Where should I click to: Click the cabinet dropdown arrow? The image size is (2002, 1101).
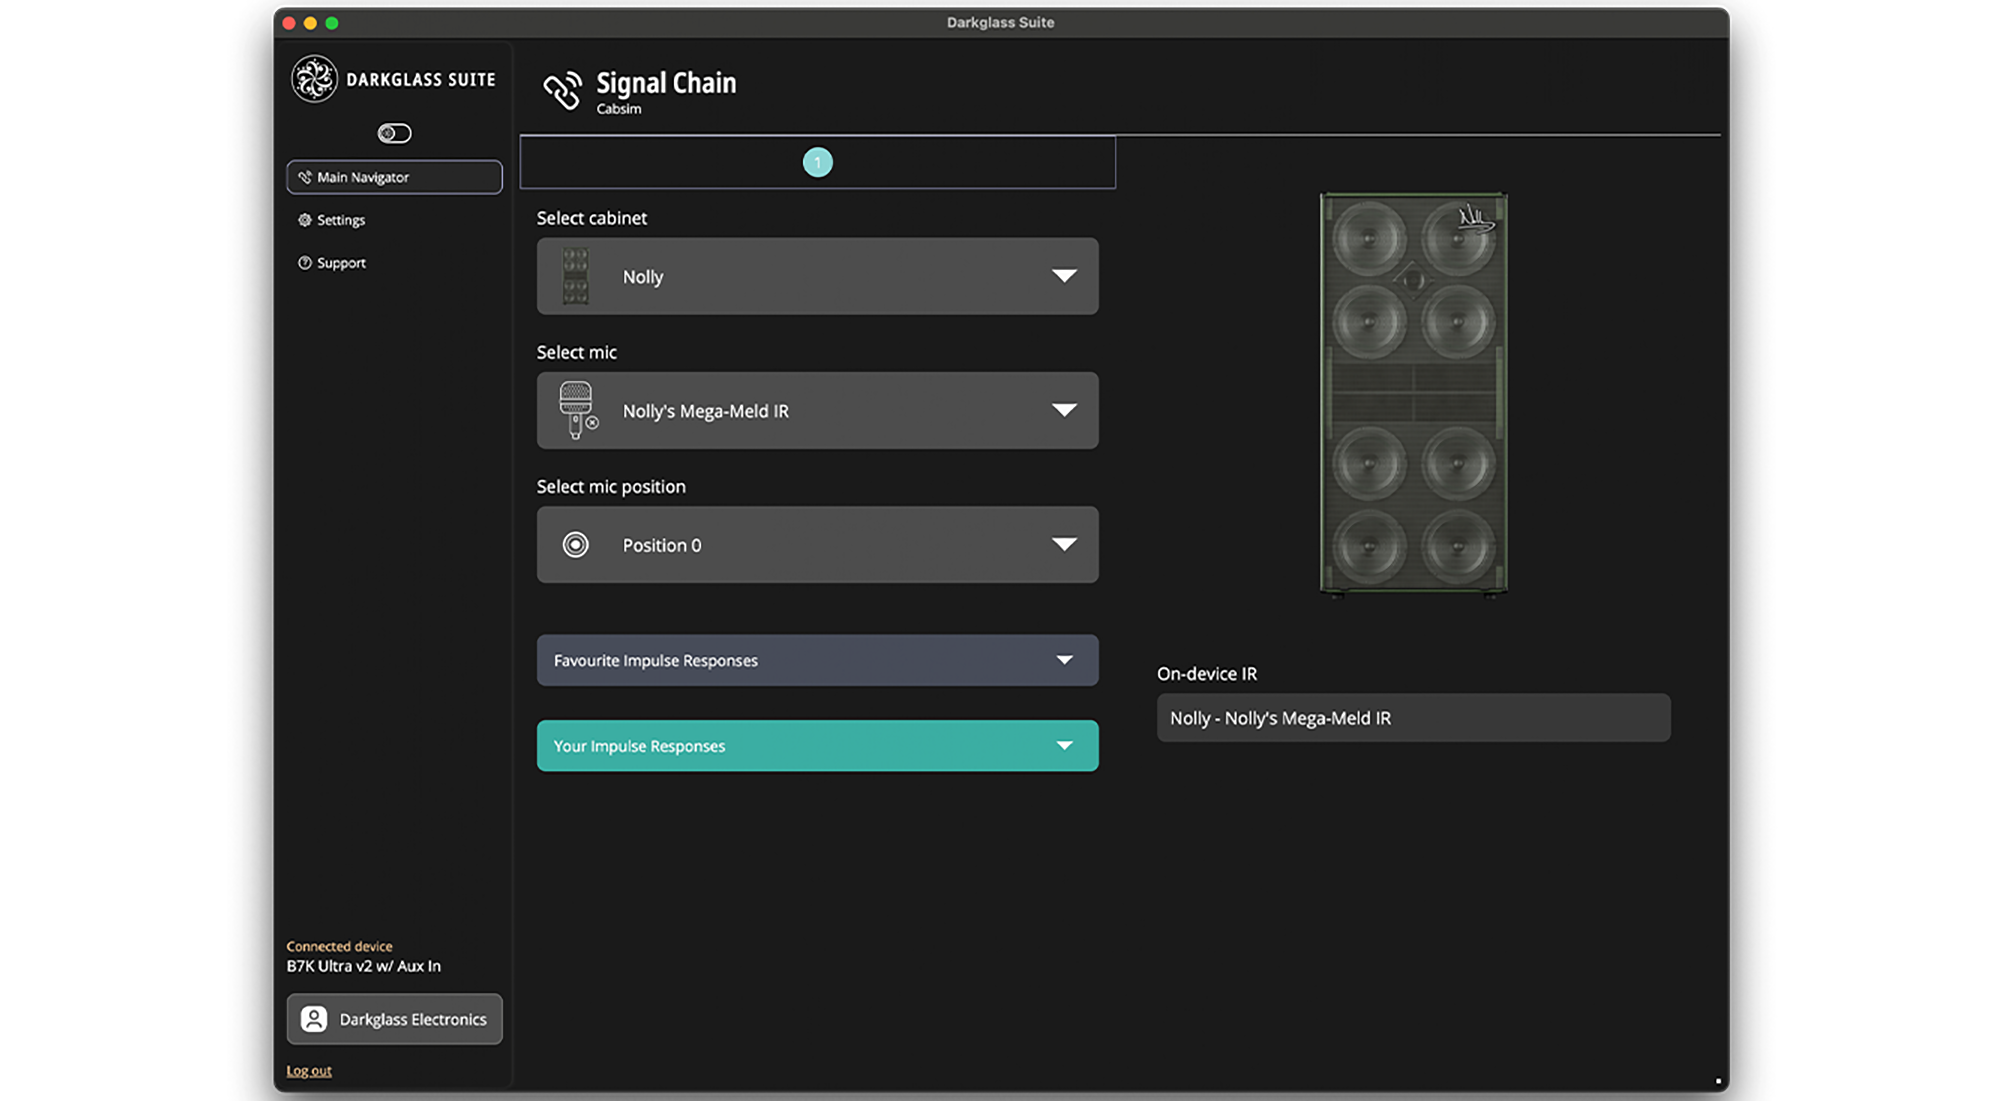pyautogui.click(x=1064, y=276)
